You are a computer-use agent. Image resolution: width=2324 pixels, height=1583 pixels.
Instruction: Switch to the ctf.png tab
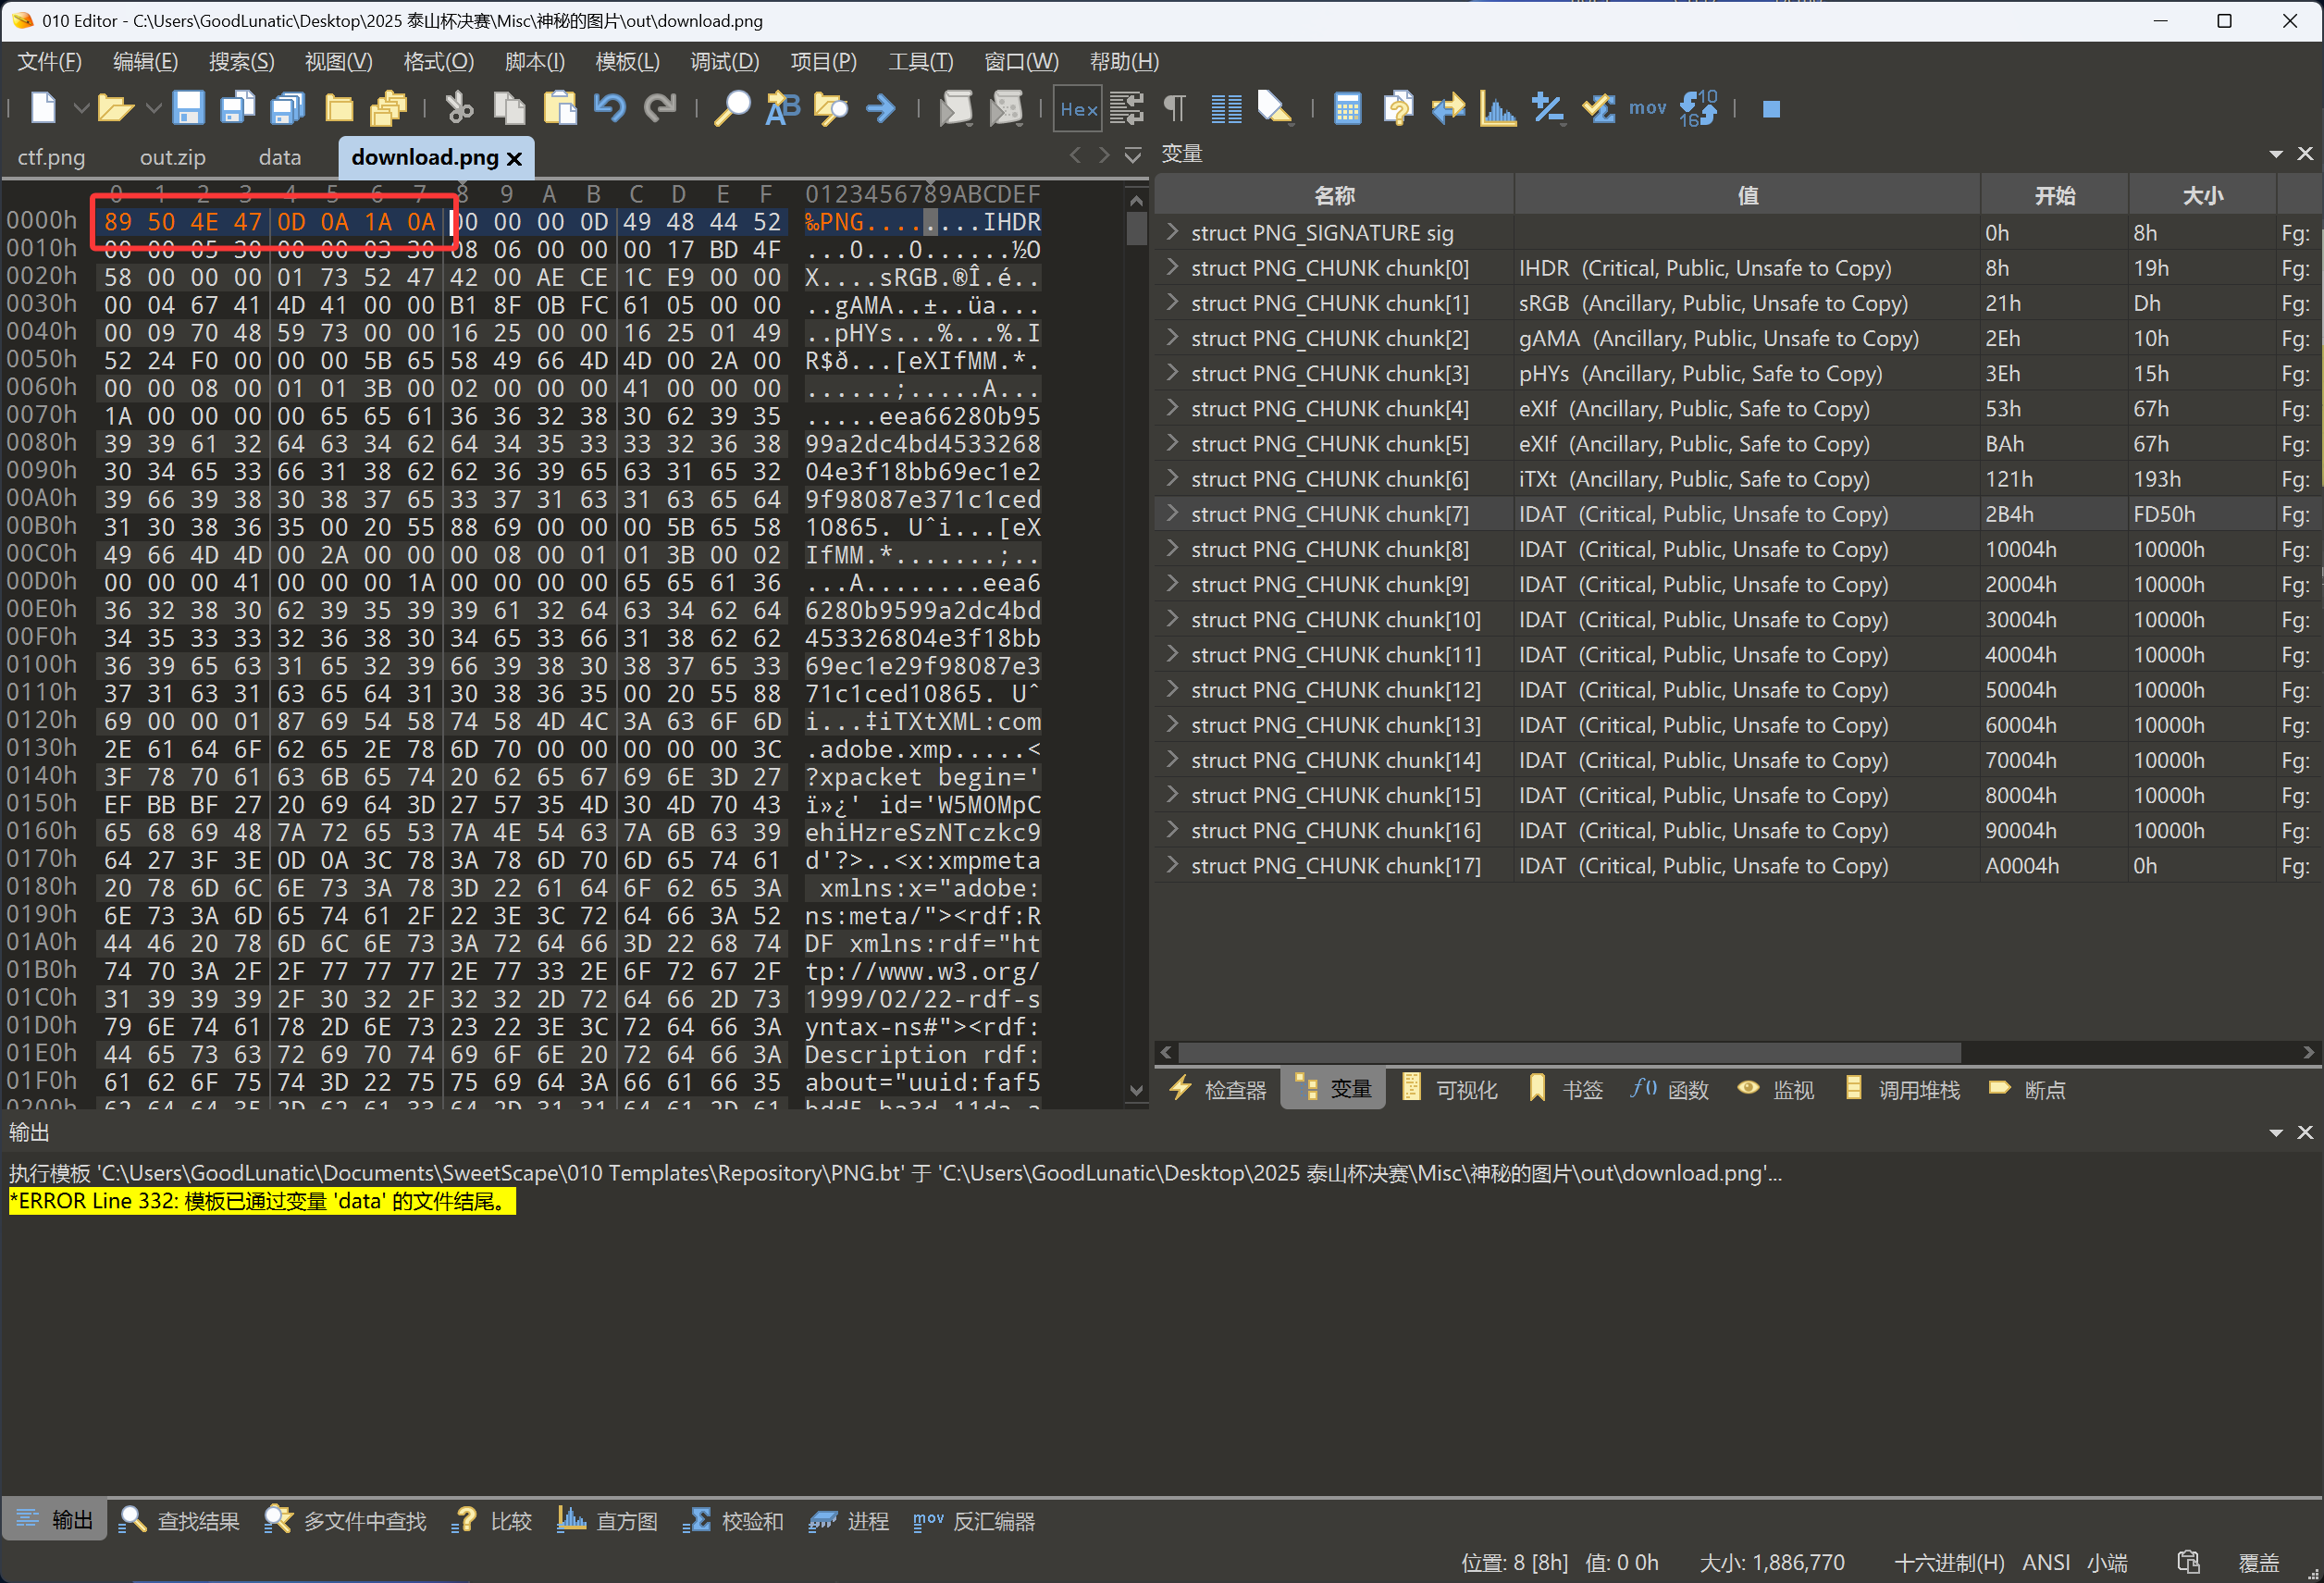pyautogui.click(x=51, y=157)
